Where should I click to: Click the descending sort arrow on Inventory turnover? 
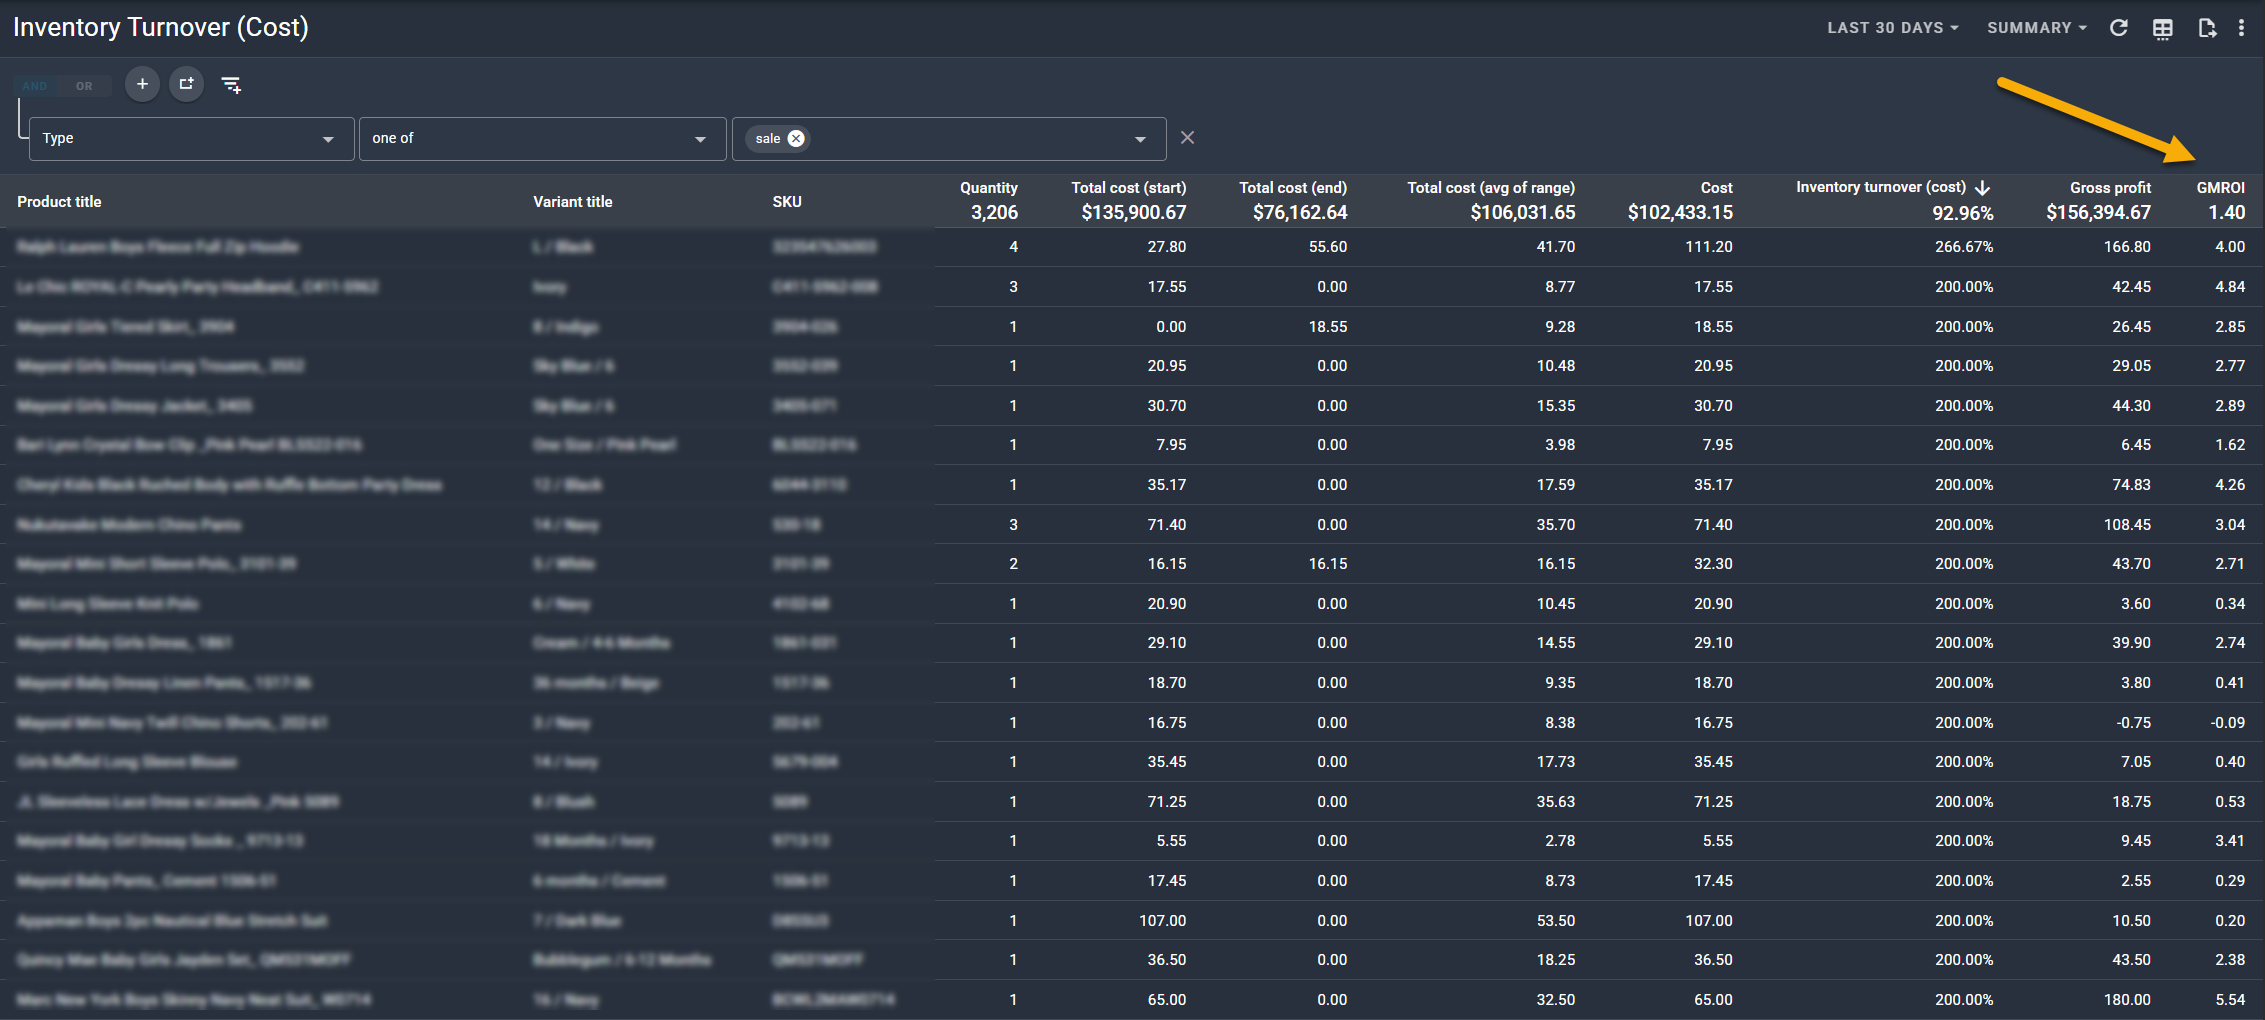coord(1983,188)
